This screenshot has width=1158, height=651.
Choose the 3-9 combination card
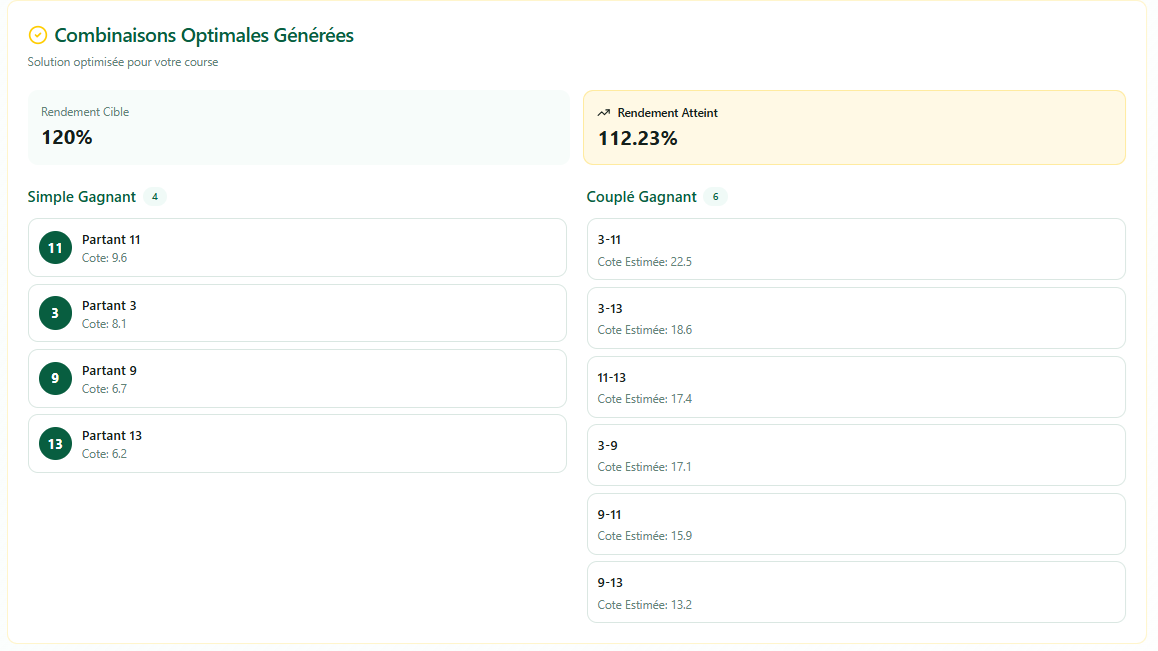tap(855, 455)
